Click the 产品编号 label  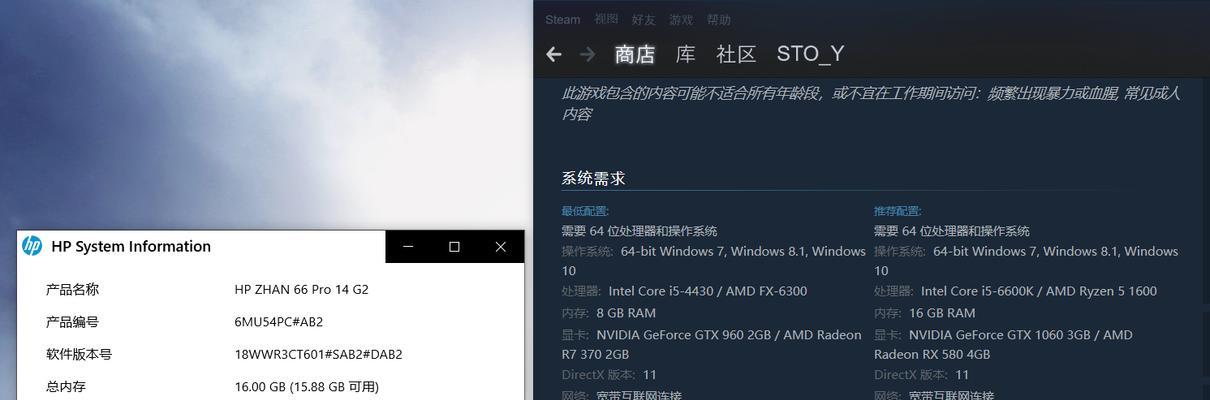tap(72, 322)
